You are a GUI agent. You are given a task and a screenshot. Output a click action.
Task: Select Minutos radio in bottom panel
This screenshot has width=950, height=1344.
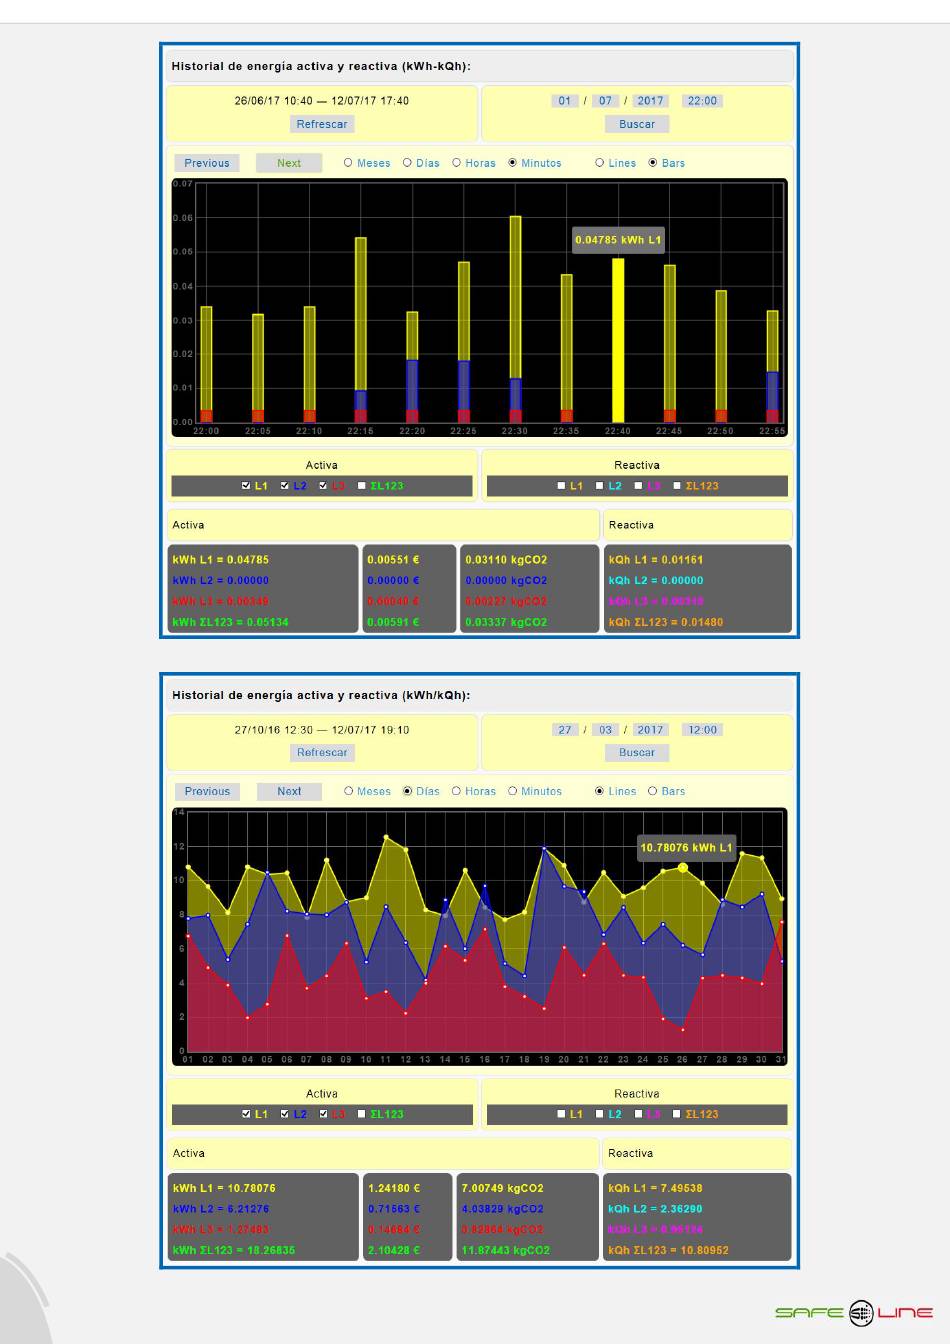coord(512,791)
